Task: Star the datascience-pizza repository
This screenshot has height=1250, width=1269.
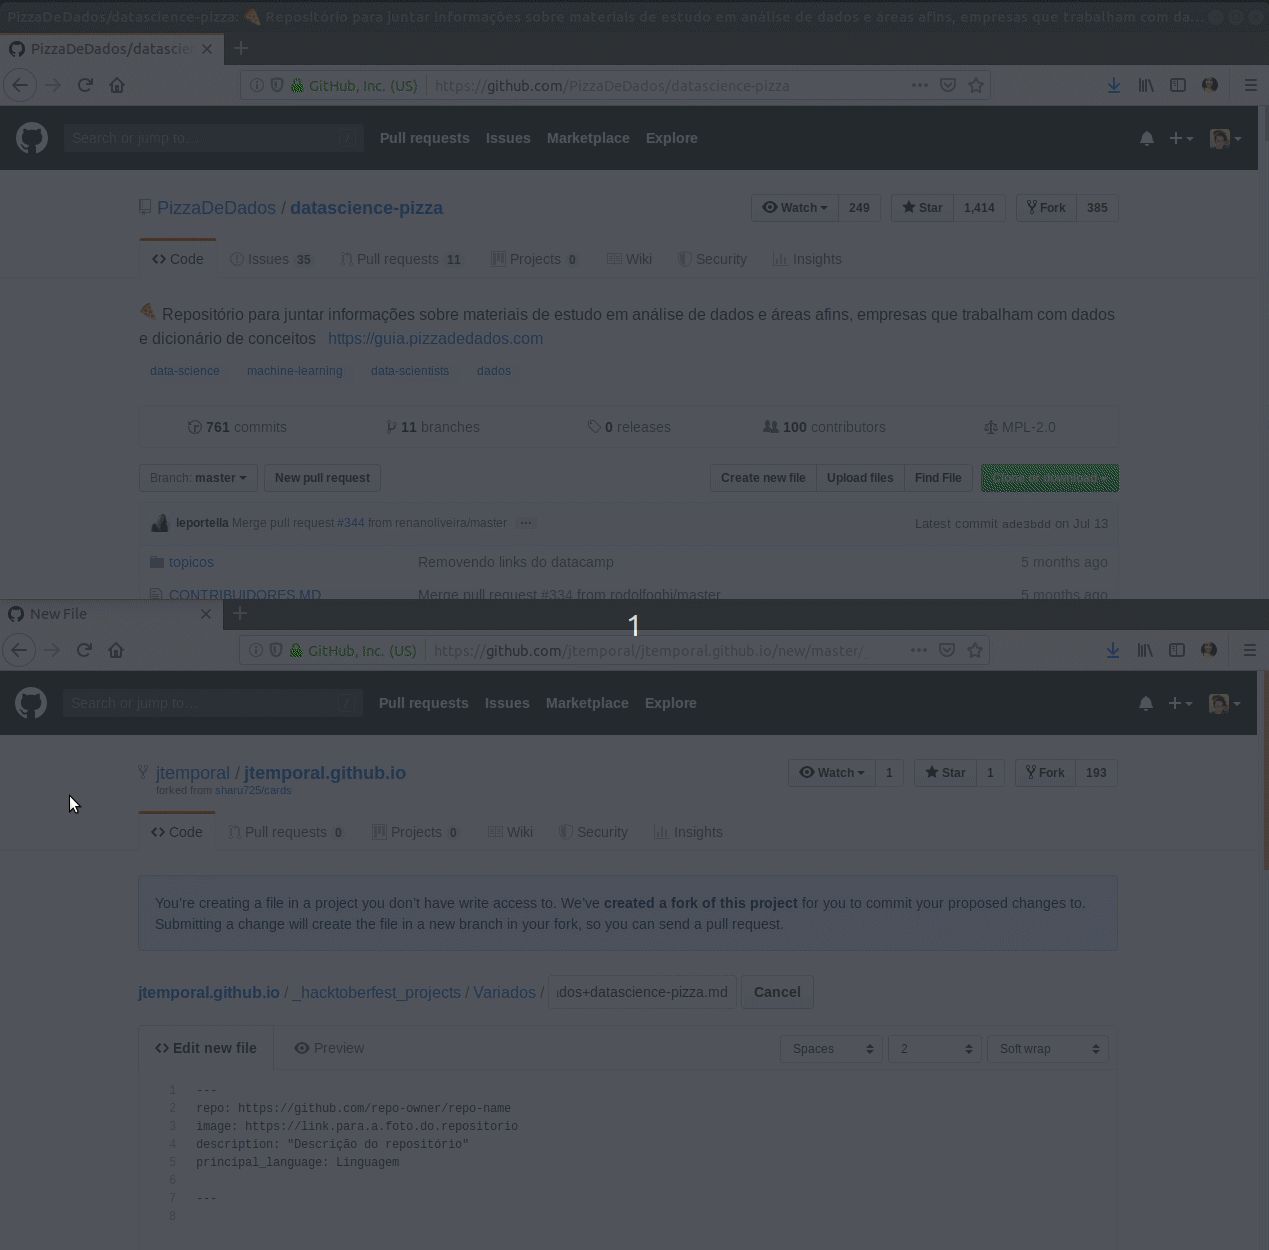Action: [922, 208]
